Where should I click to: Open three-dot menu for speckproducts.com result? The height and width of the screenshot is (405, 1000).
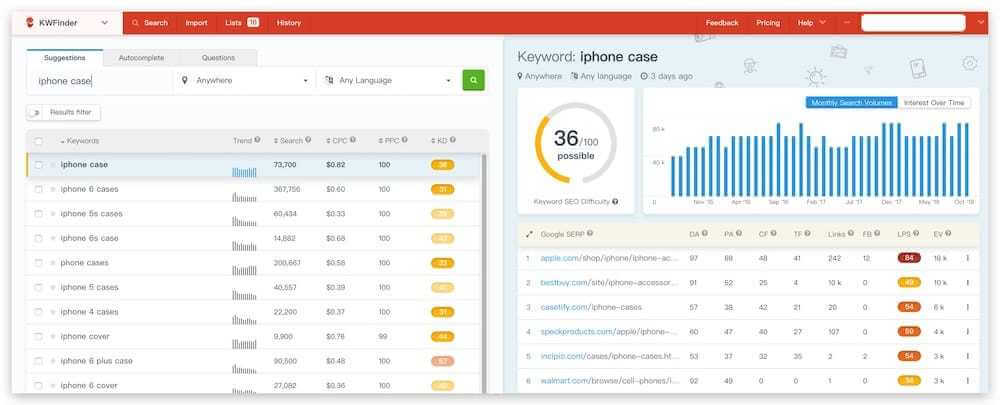(x=967, y=332)
